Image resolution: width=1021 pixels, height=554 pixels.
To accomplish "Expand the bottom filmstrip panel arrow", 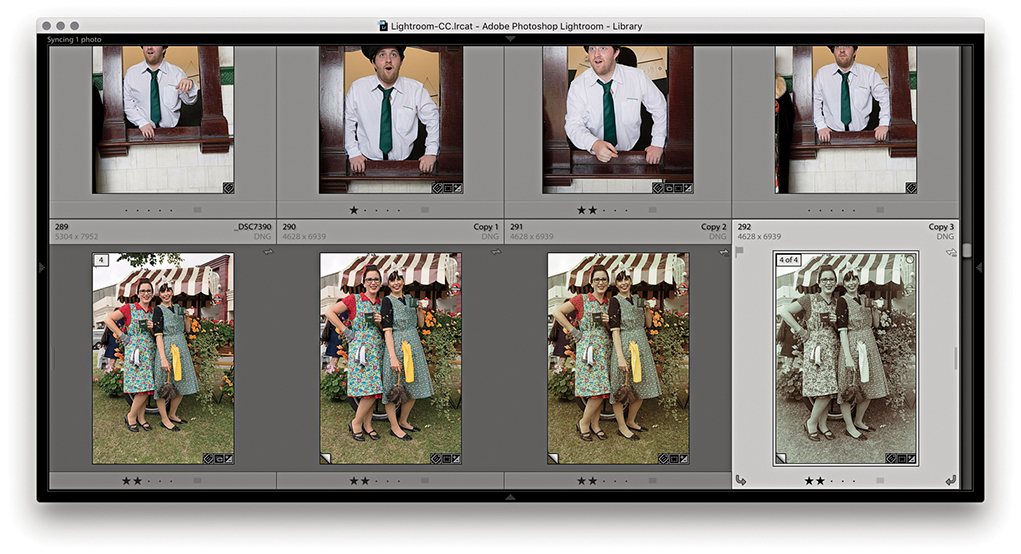I will (x=510, y=496).
